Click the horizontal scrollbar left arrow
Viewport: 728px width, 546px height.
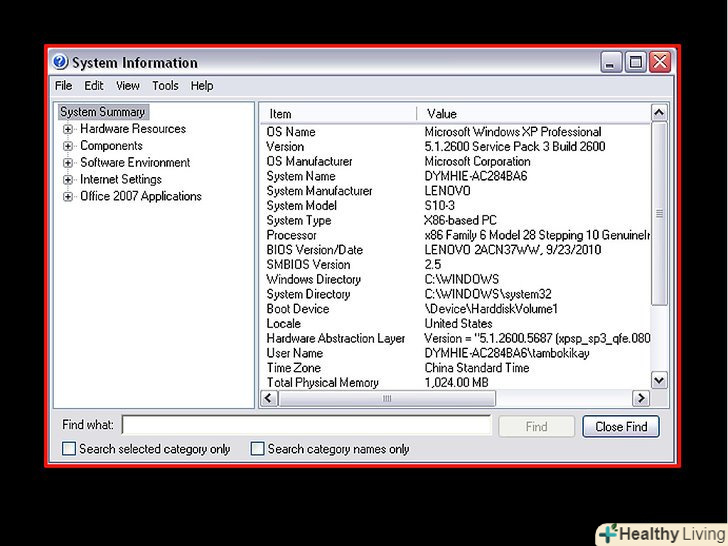click(x=268, y=399)
